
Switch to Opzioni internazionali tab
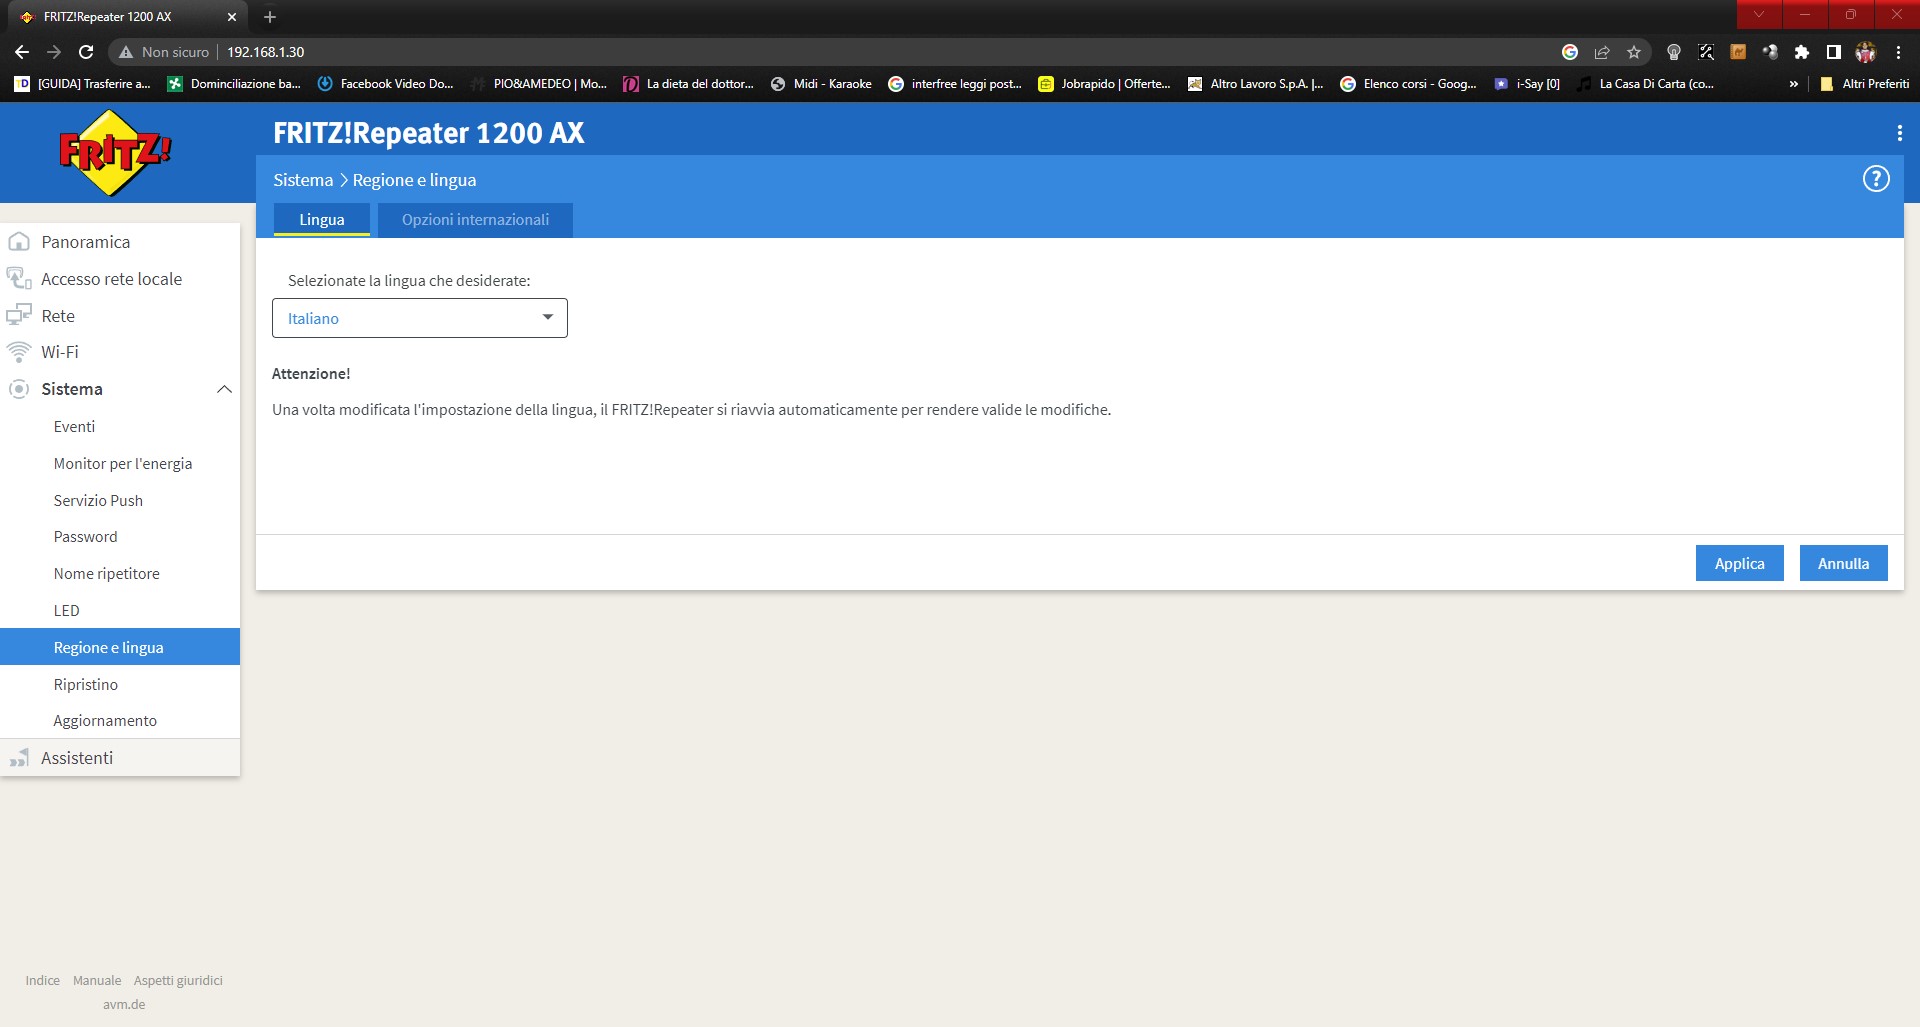point(475,220)
